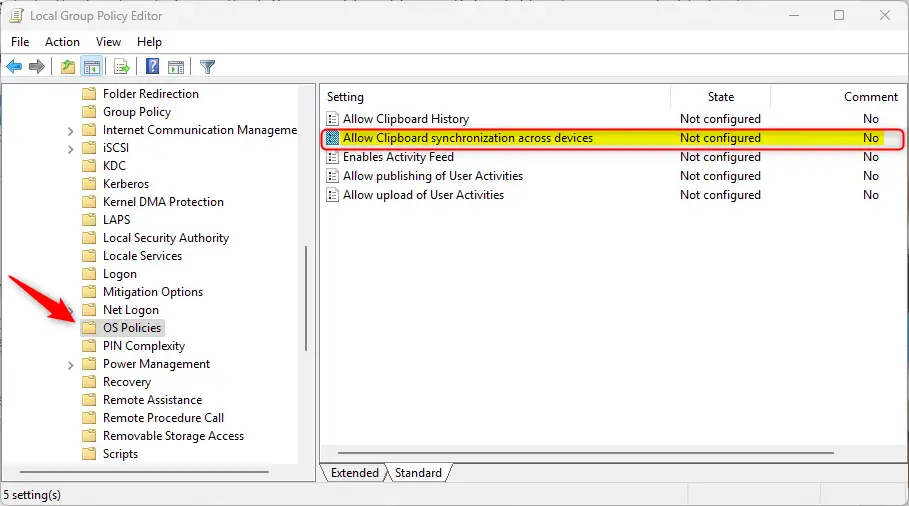Open the View menu
Image resolution: width=909 pixels, height=506 pixels.
coord(108,42)
